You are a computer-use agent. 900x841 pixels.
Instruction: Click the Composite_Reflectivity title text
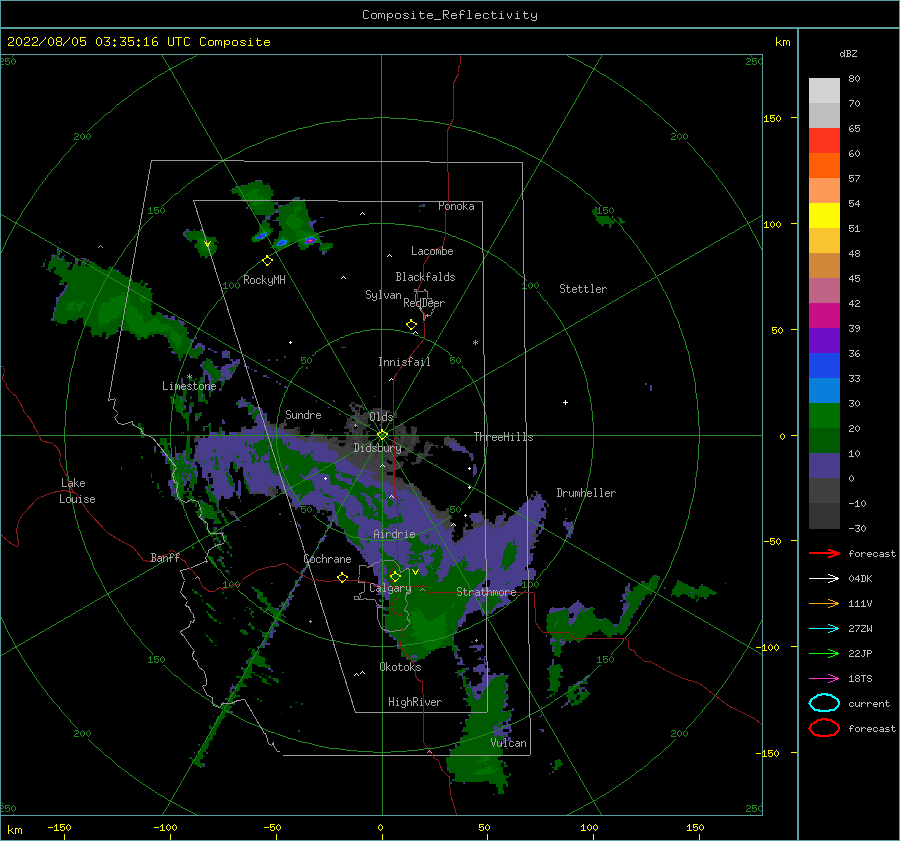450,15
